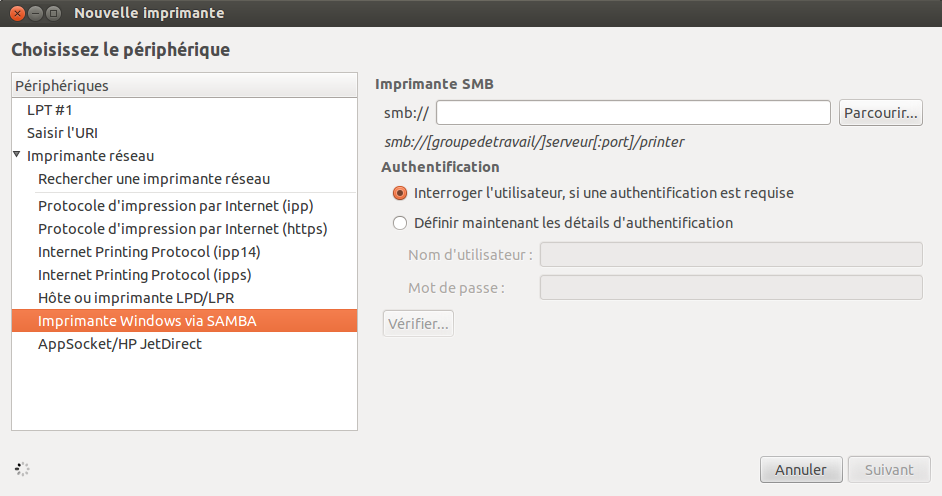Choose 'Définir maintenant les détails d'authentification'
The height and width of the screenshot is (496, 942).
(400, 223)
